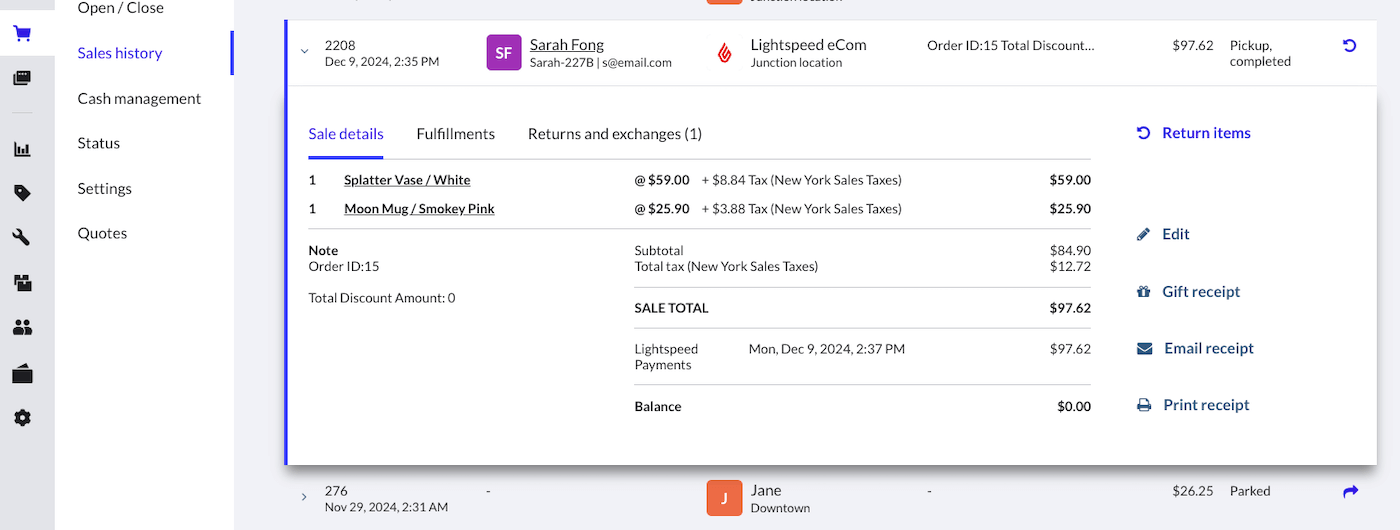Click the Subtotal label
This screenshot has width=1400, height=530.
(x=659, y=251)
